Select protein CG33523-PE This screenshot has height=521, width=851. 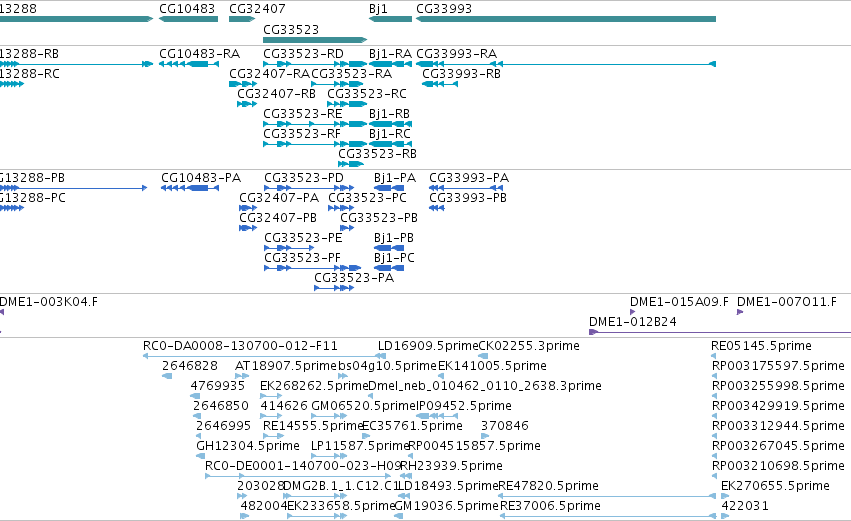289,249
